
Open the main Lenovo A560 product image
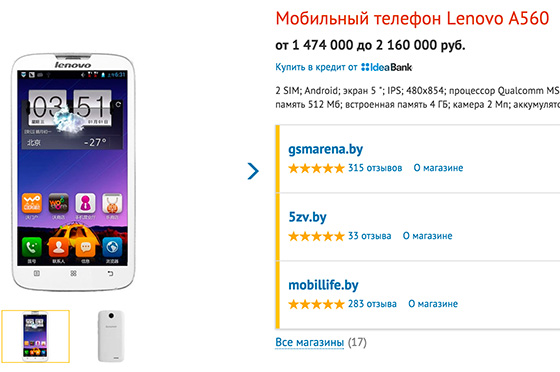(73, 172)
